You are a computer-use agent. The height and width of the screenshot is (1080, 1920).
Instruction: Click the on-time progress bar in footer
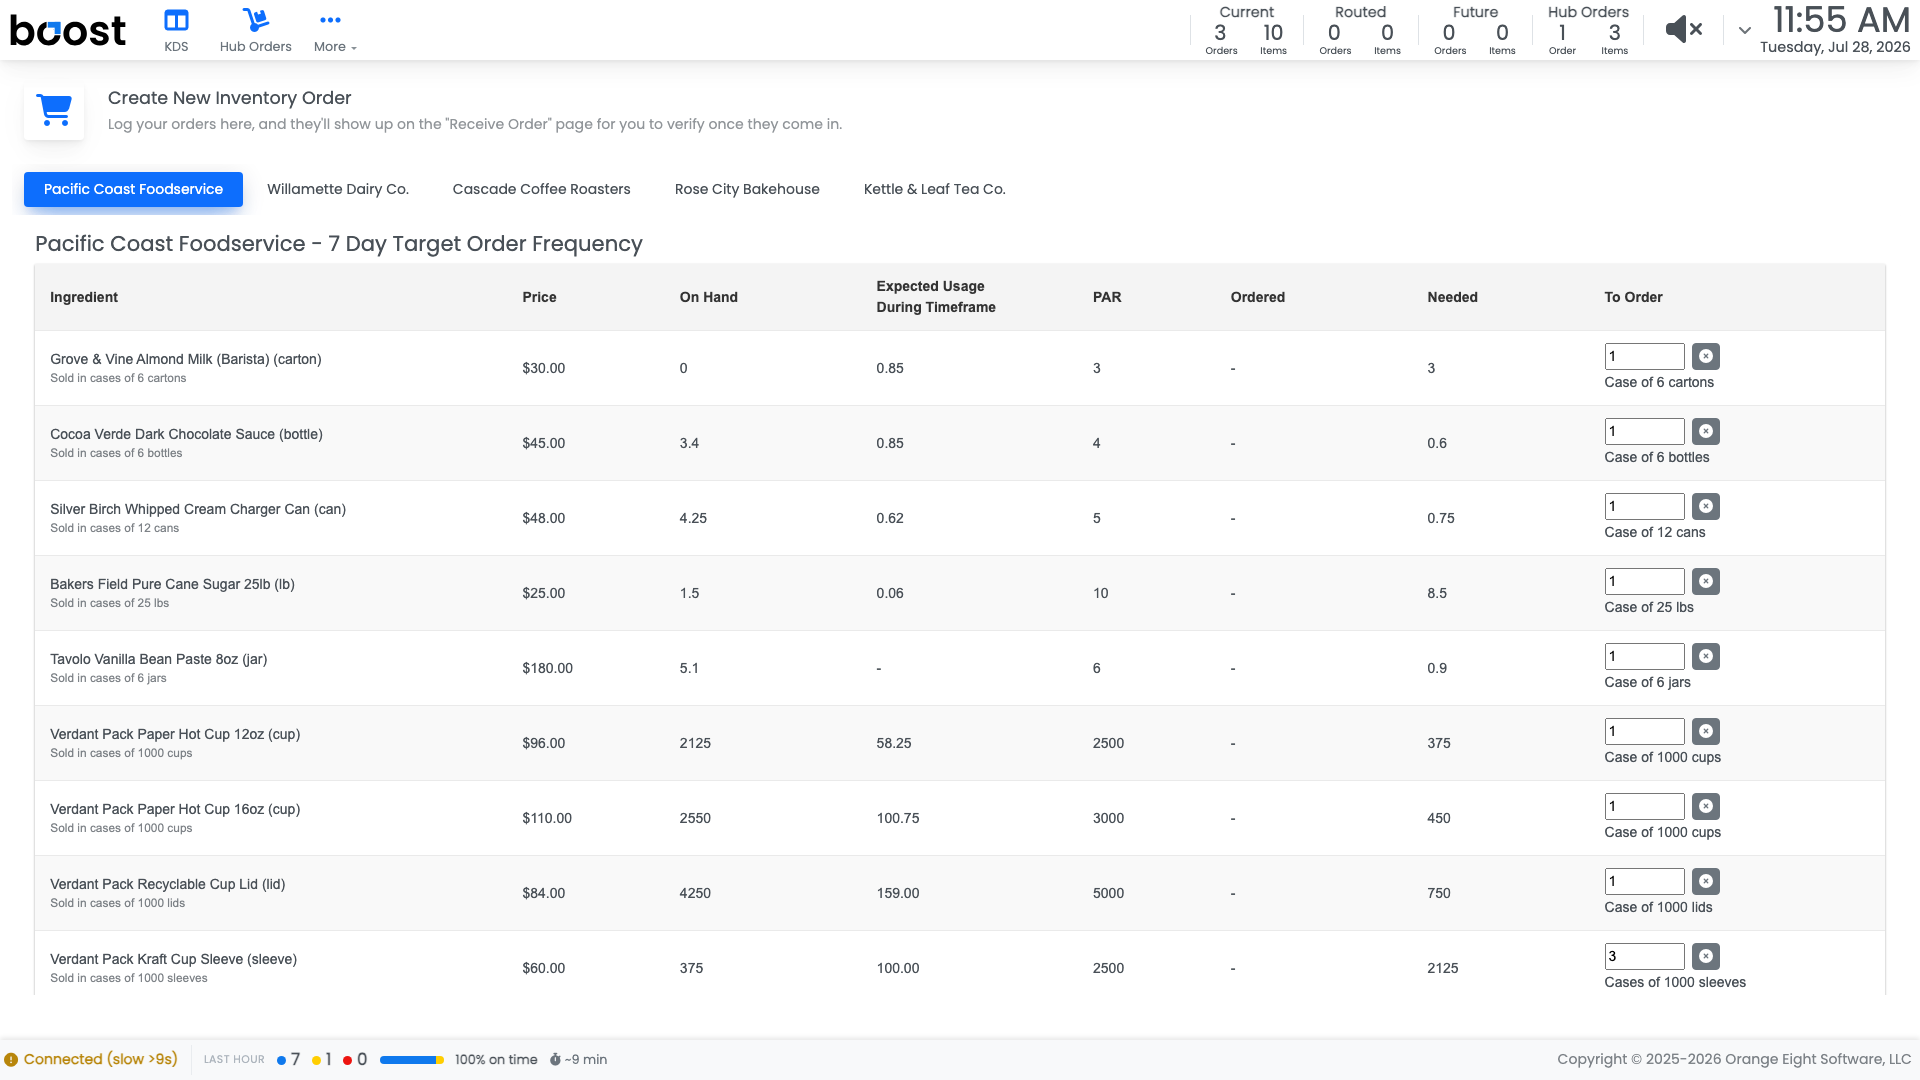click(412, 1060)
